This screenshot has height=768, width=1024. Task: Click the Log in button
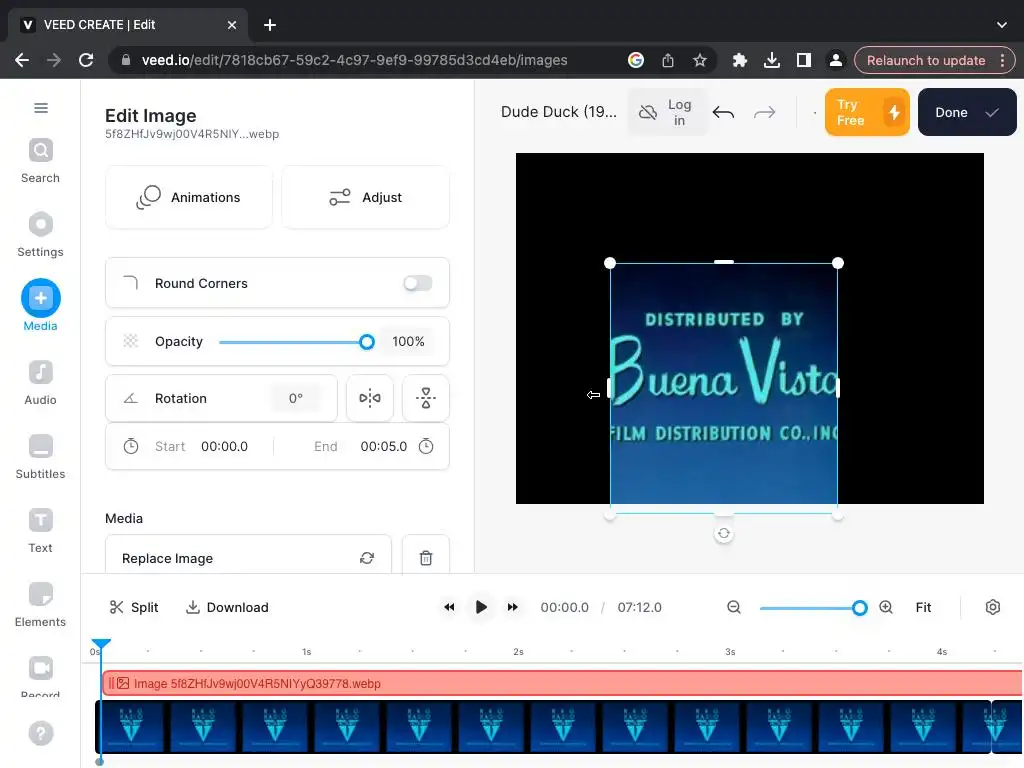pyautogui.click(x=667, y=112)
